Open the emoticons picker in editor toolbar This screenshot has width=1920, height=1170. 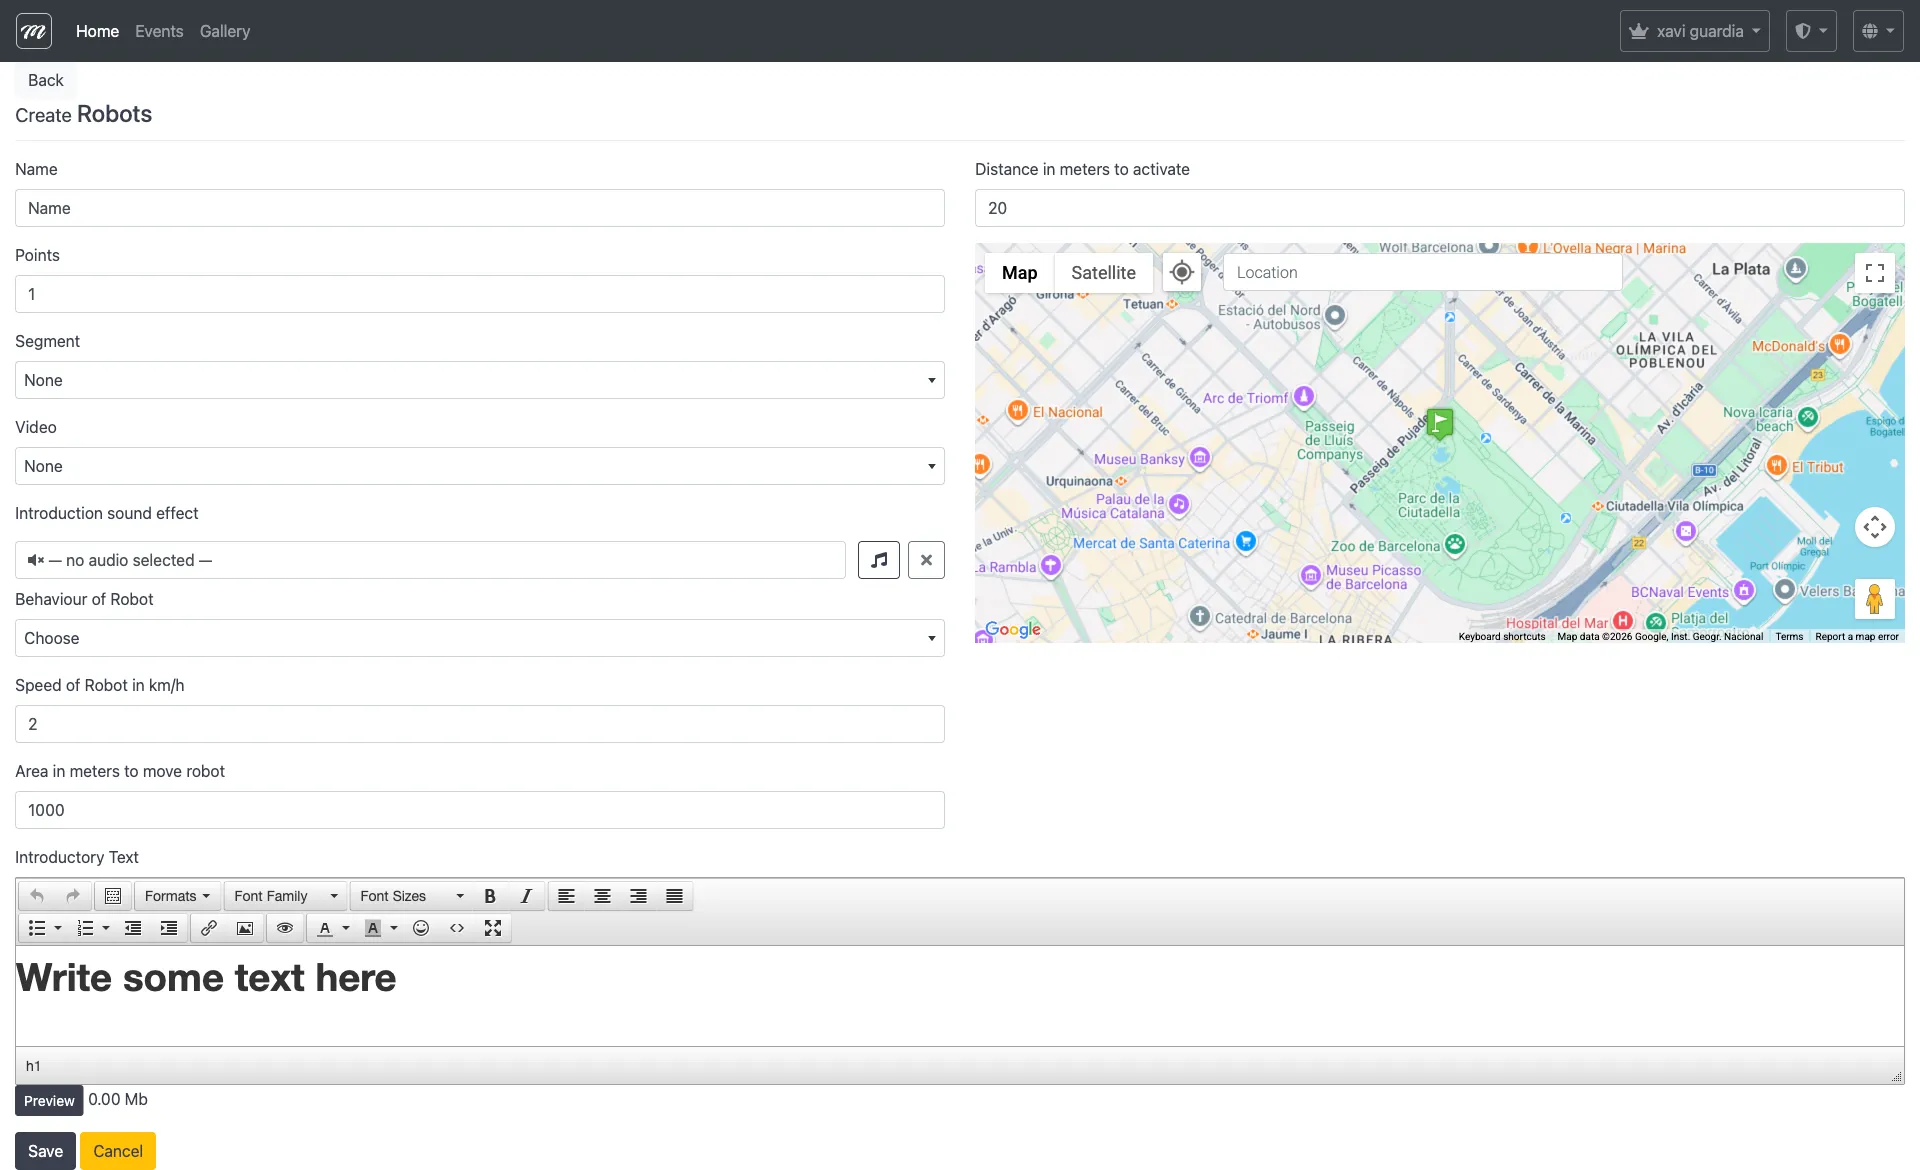click(421, 928)
